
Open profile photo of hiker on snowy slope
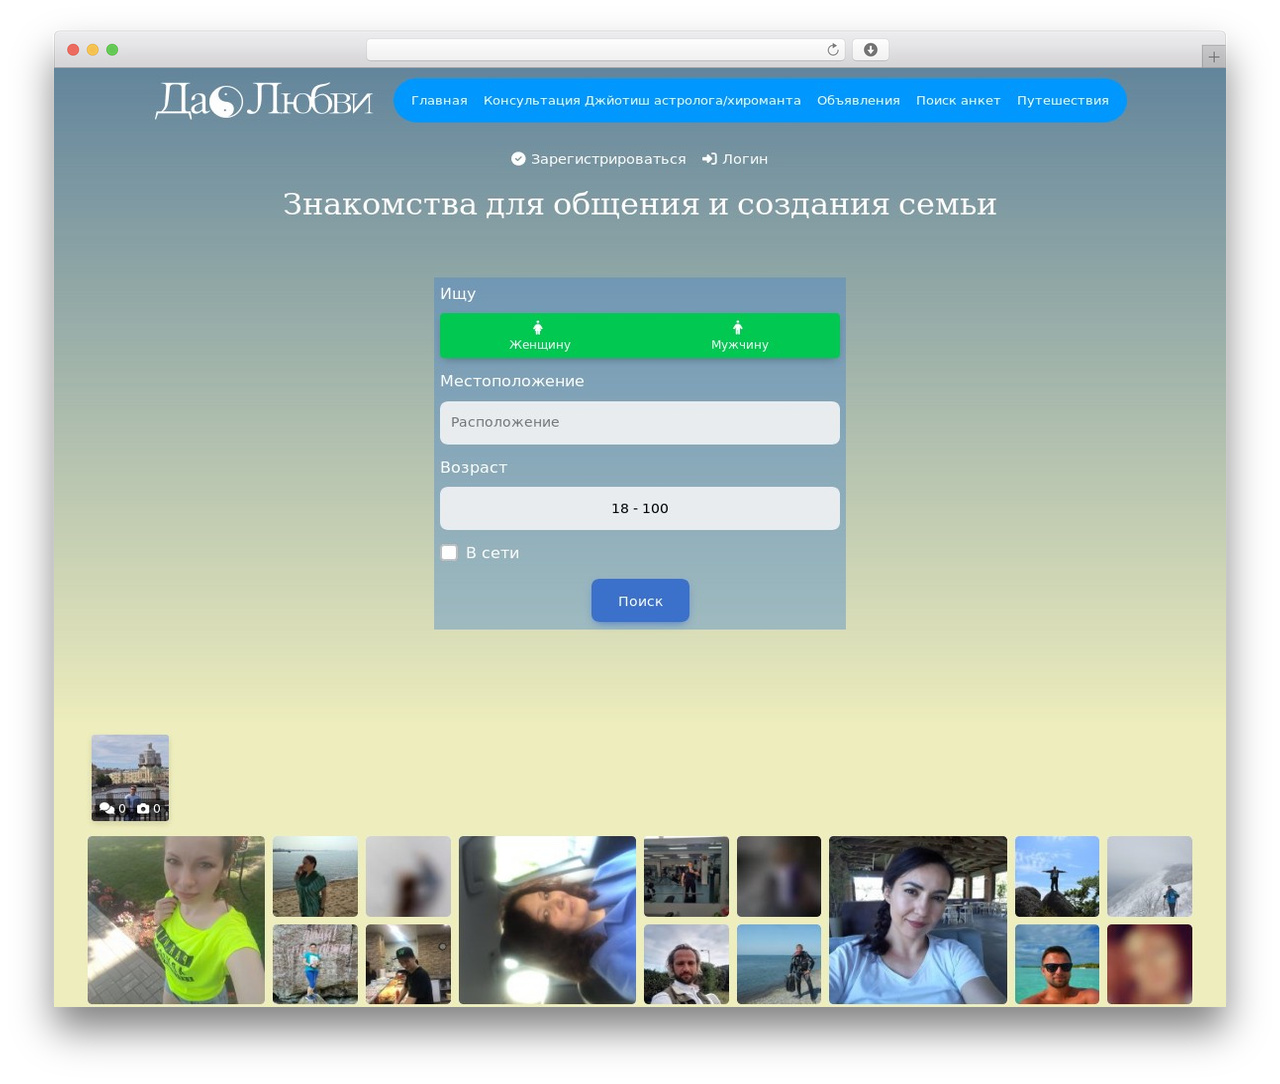(1150, 876)
